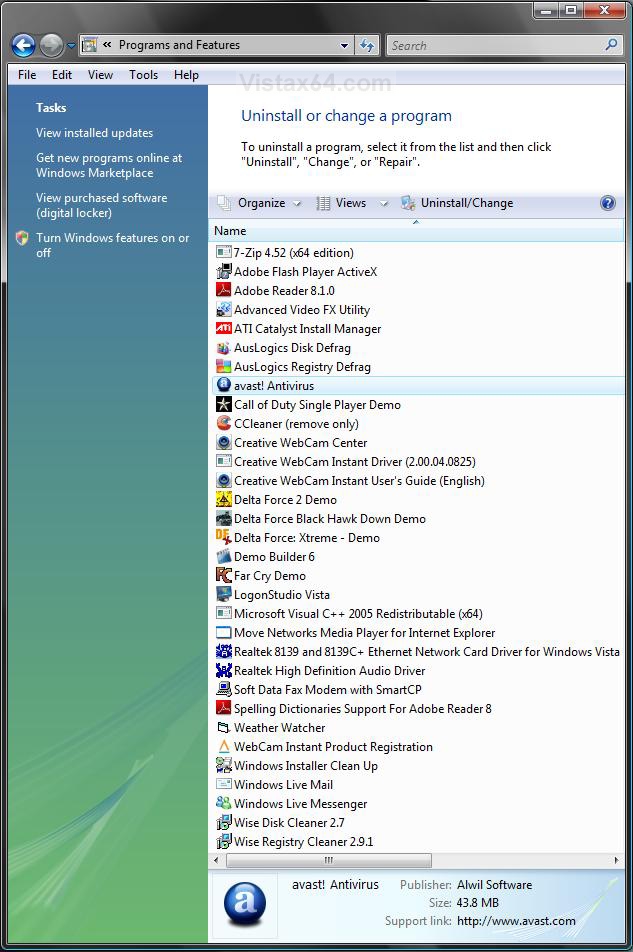Open the File menu
This screenshot has height=952, width=633.
point(27,75)
